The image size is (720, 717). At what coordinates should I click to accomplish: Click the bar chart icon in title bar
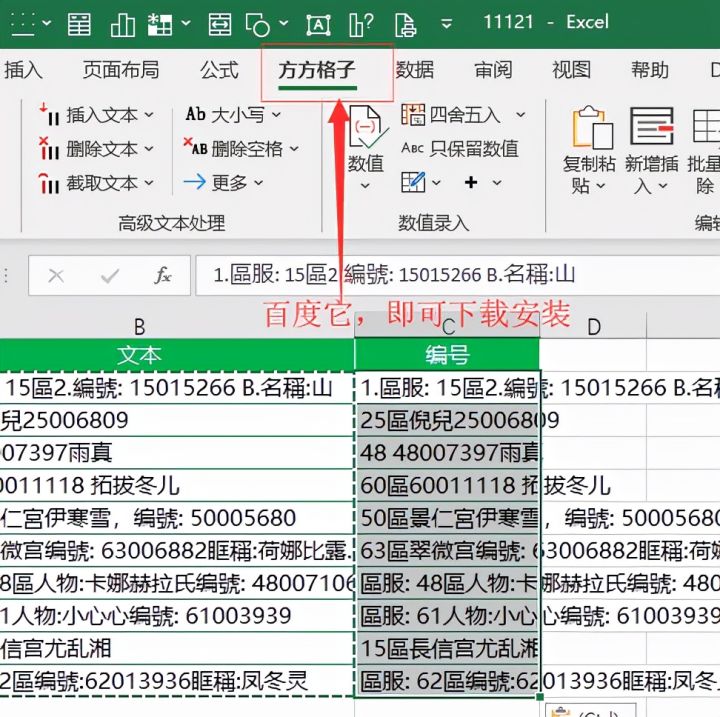123,23
